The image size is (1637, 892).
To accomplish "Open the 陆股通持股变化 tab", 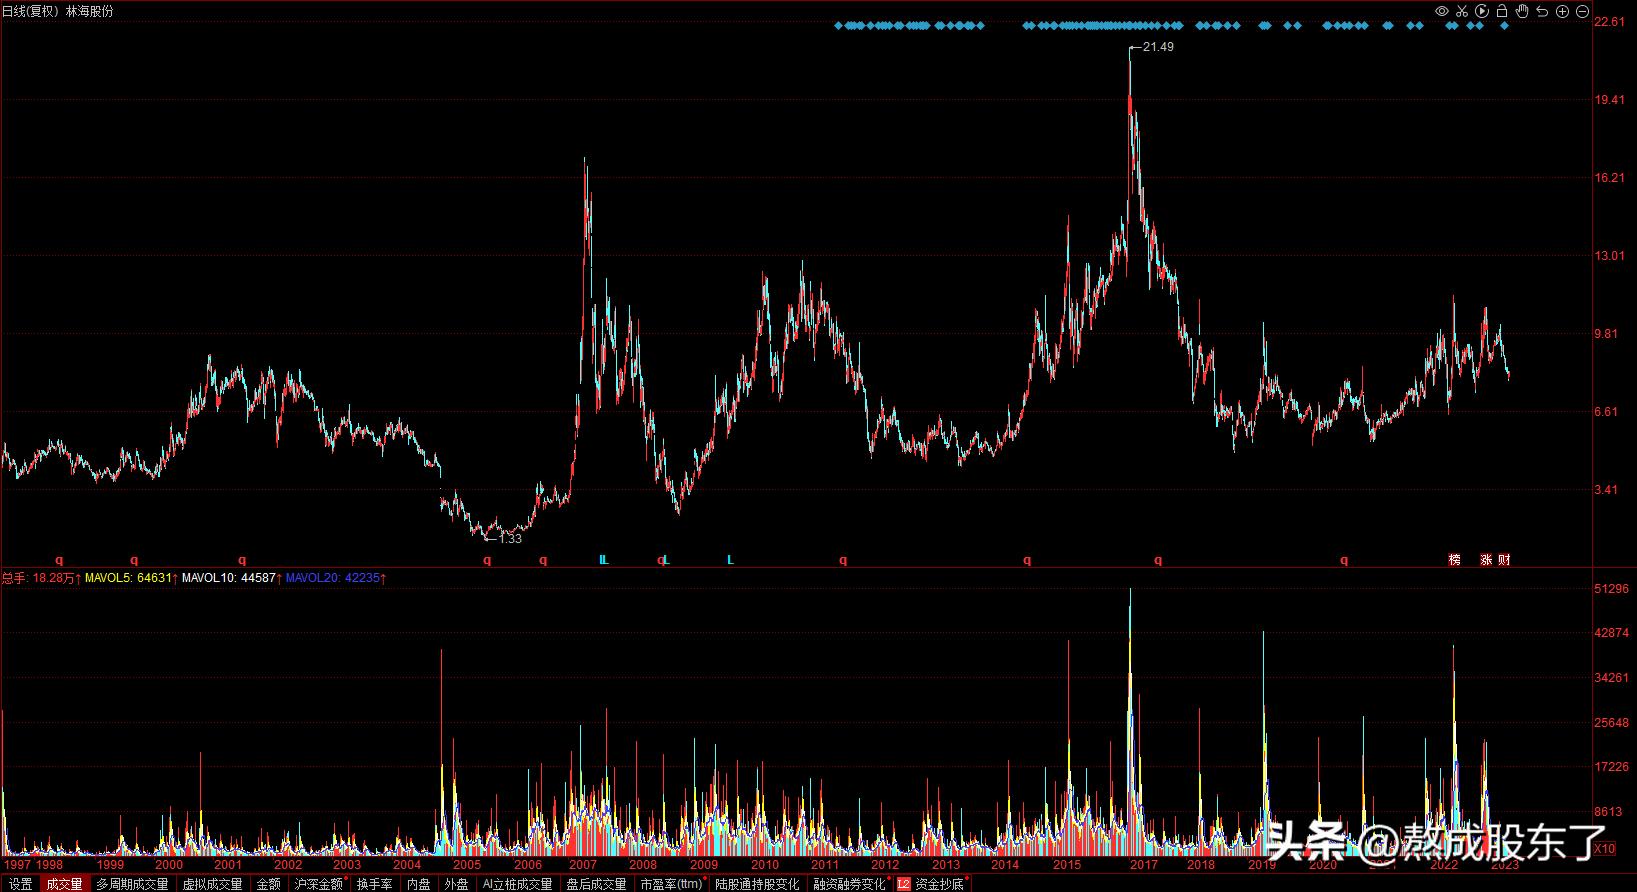I will 757,884.
